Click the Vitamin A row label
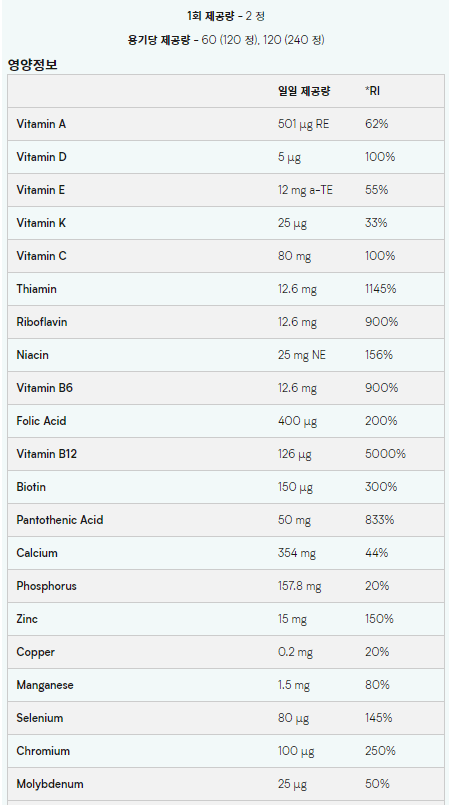 41,124
